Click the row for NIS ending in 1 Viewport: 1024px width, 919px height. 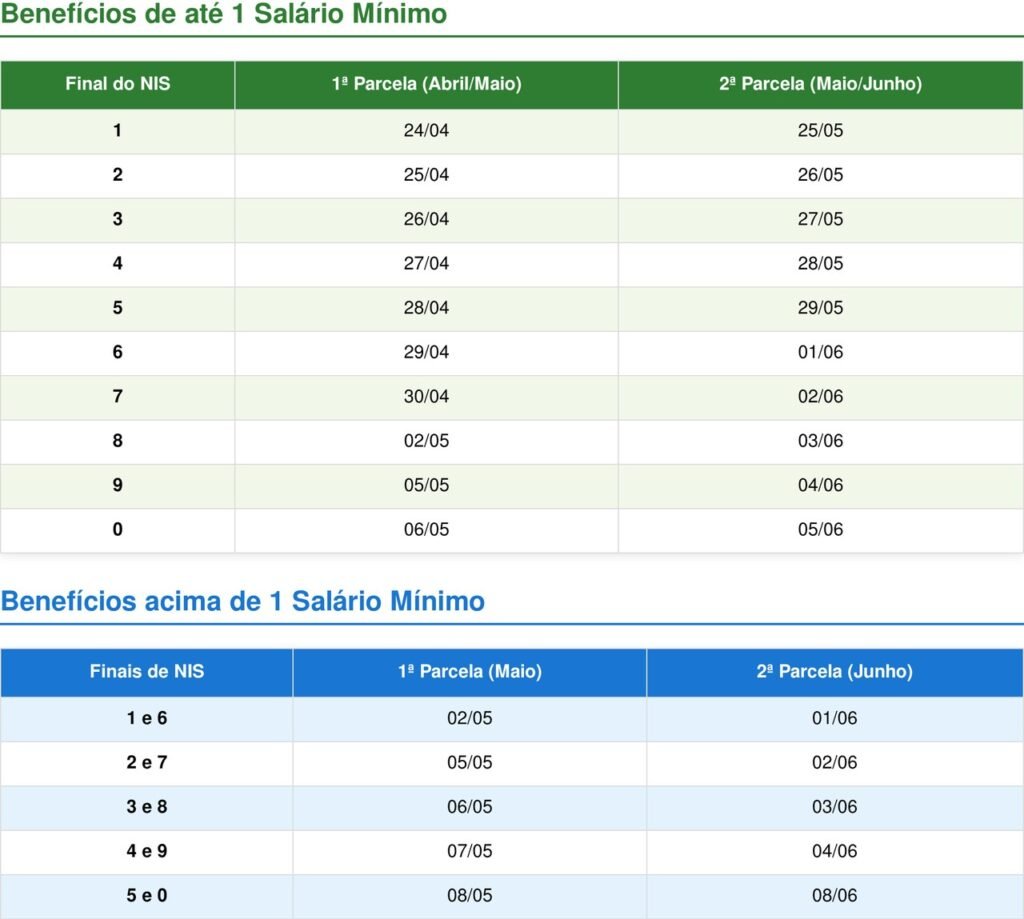[x=117, y=130]
